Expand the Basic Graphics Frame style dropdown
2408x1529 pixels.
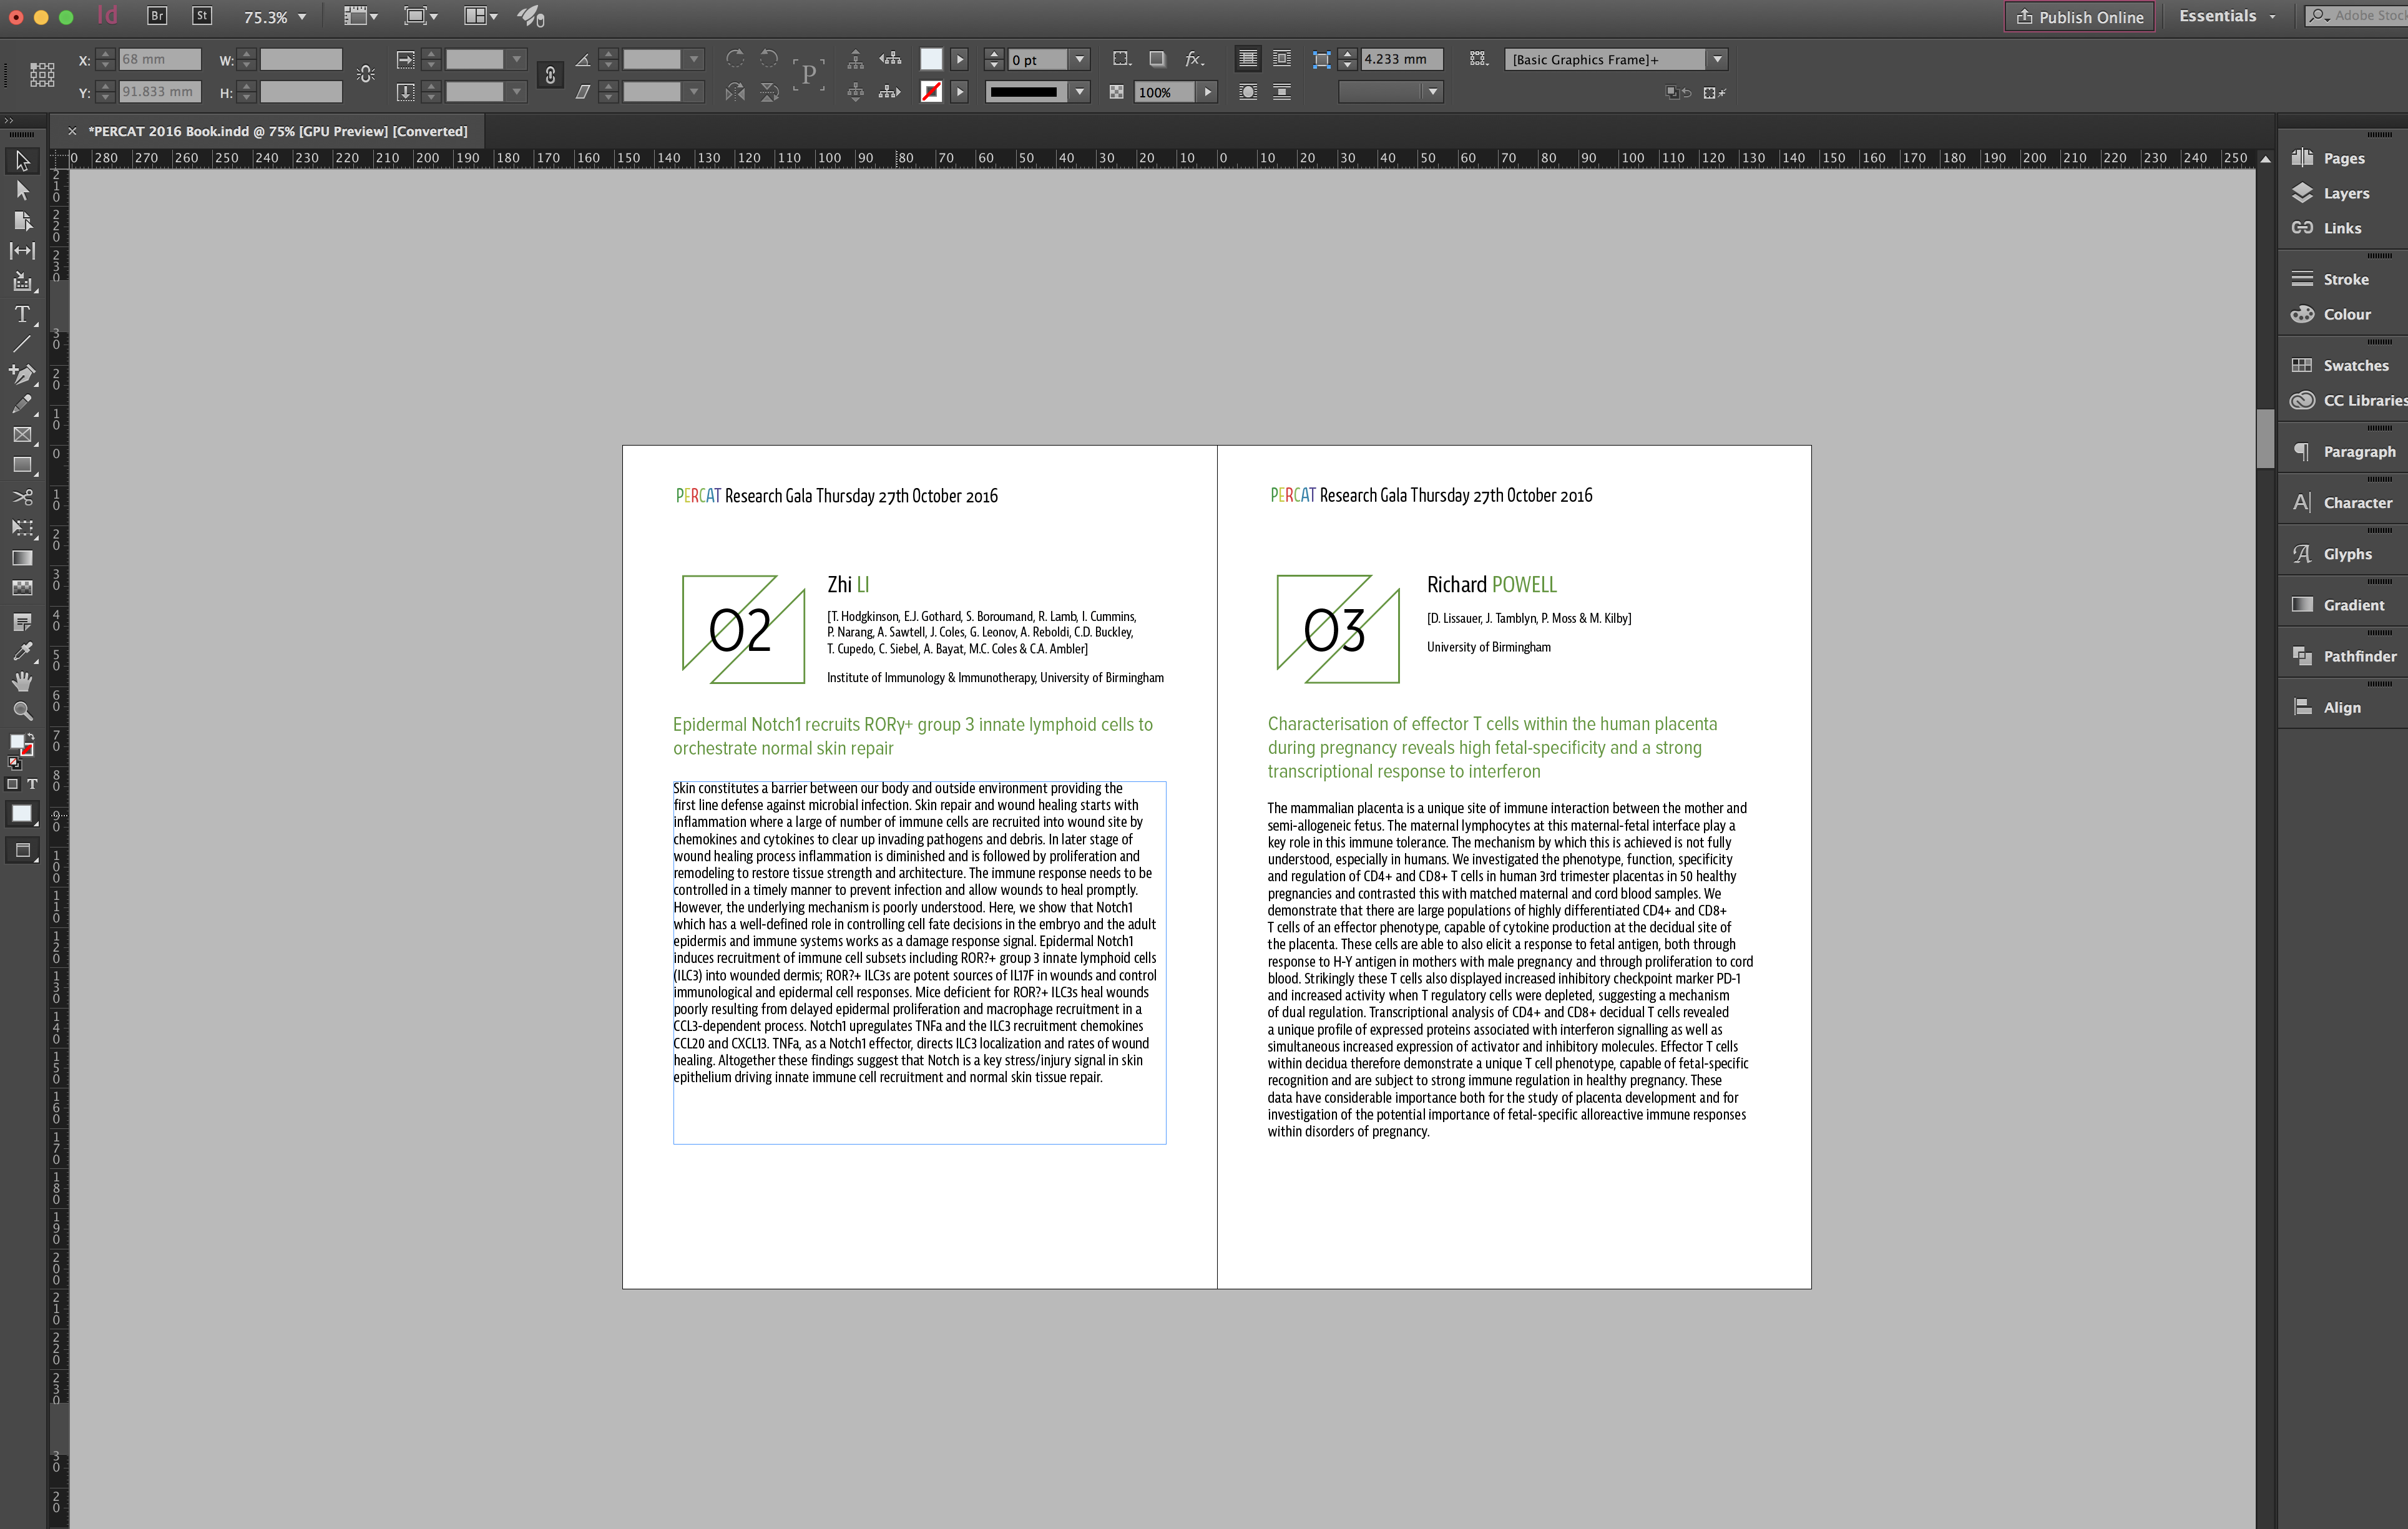1717,59
